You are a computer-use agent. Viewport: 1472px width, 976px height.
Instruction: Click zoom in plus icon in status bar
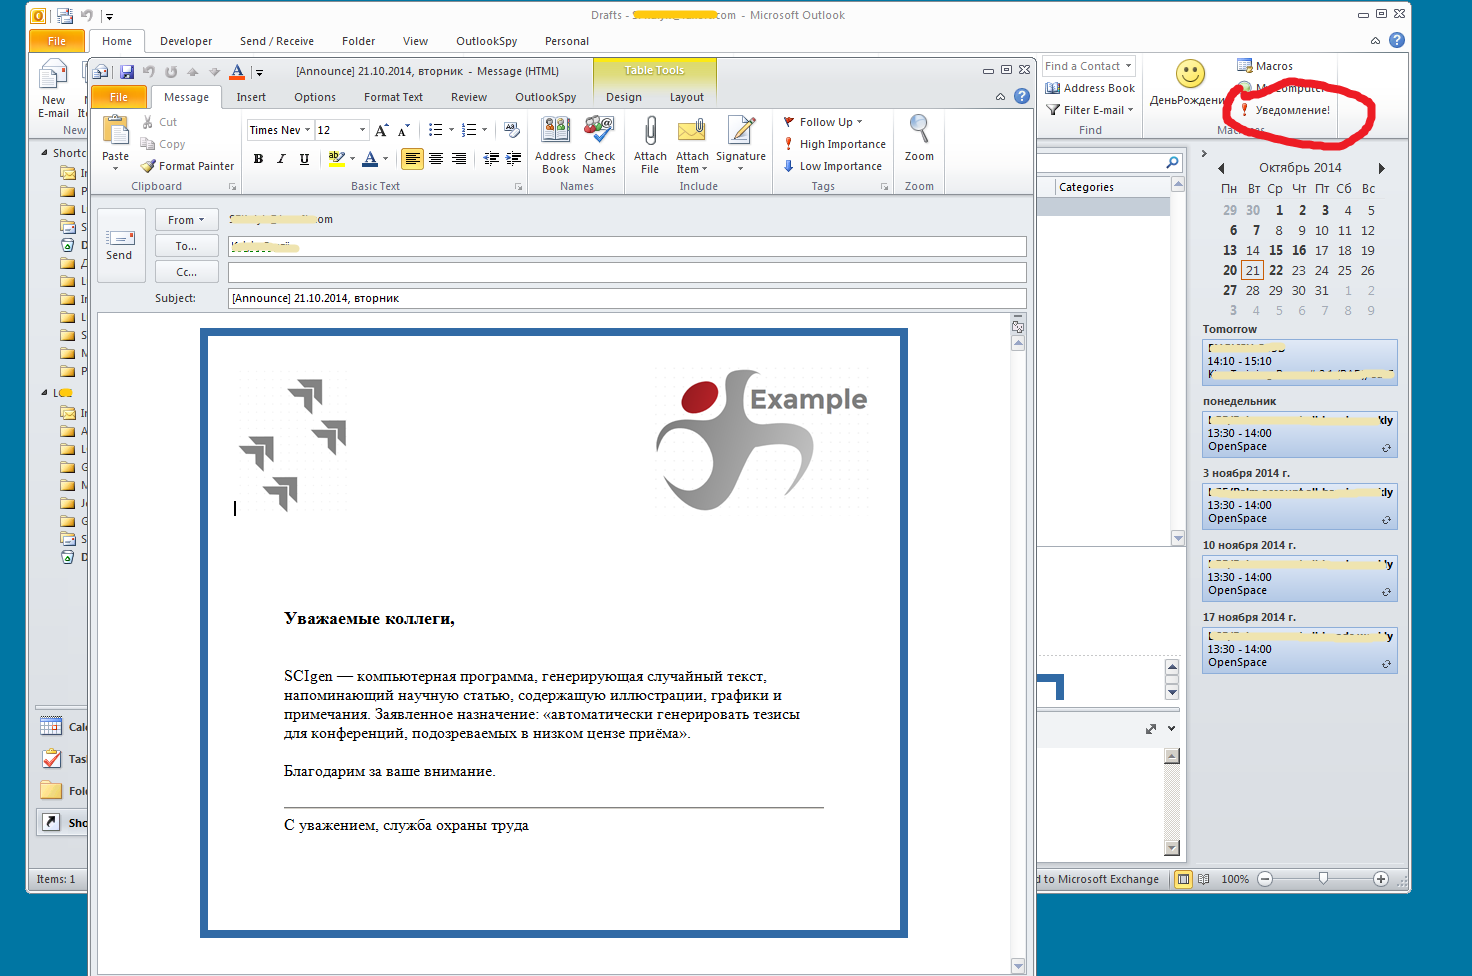pyautogui.click(x=1381, y=879)
